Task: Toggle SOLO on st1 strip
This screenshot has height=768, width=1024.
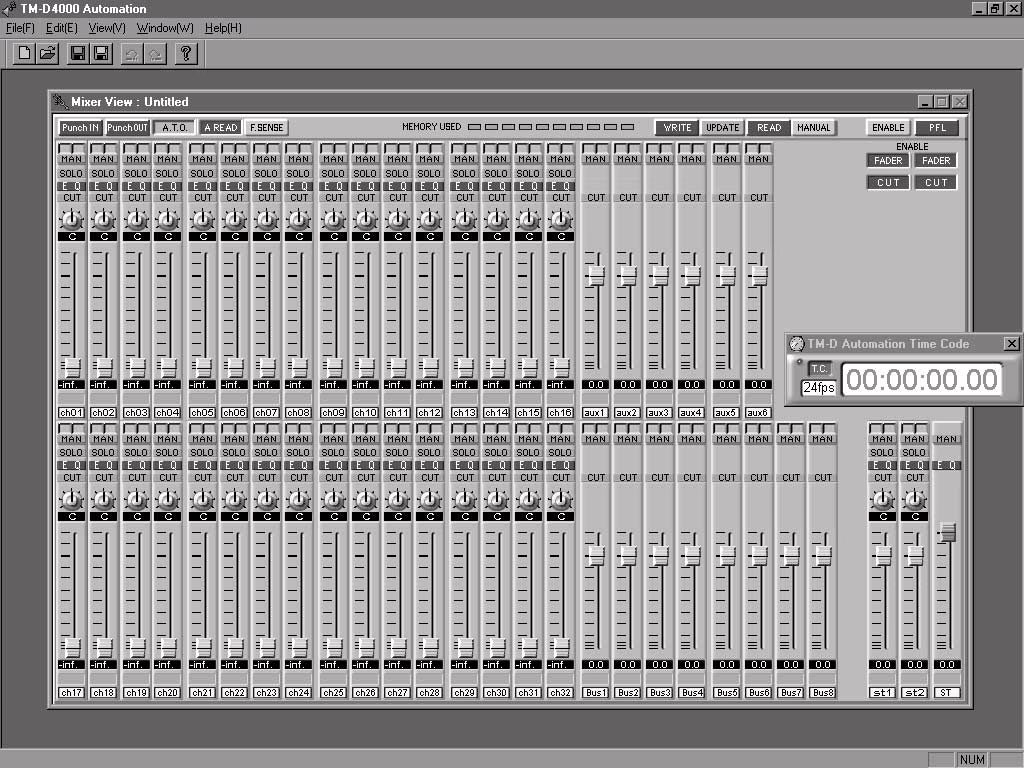Action: 882,453
